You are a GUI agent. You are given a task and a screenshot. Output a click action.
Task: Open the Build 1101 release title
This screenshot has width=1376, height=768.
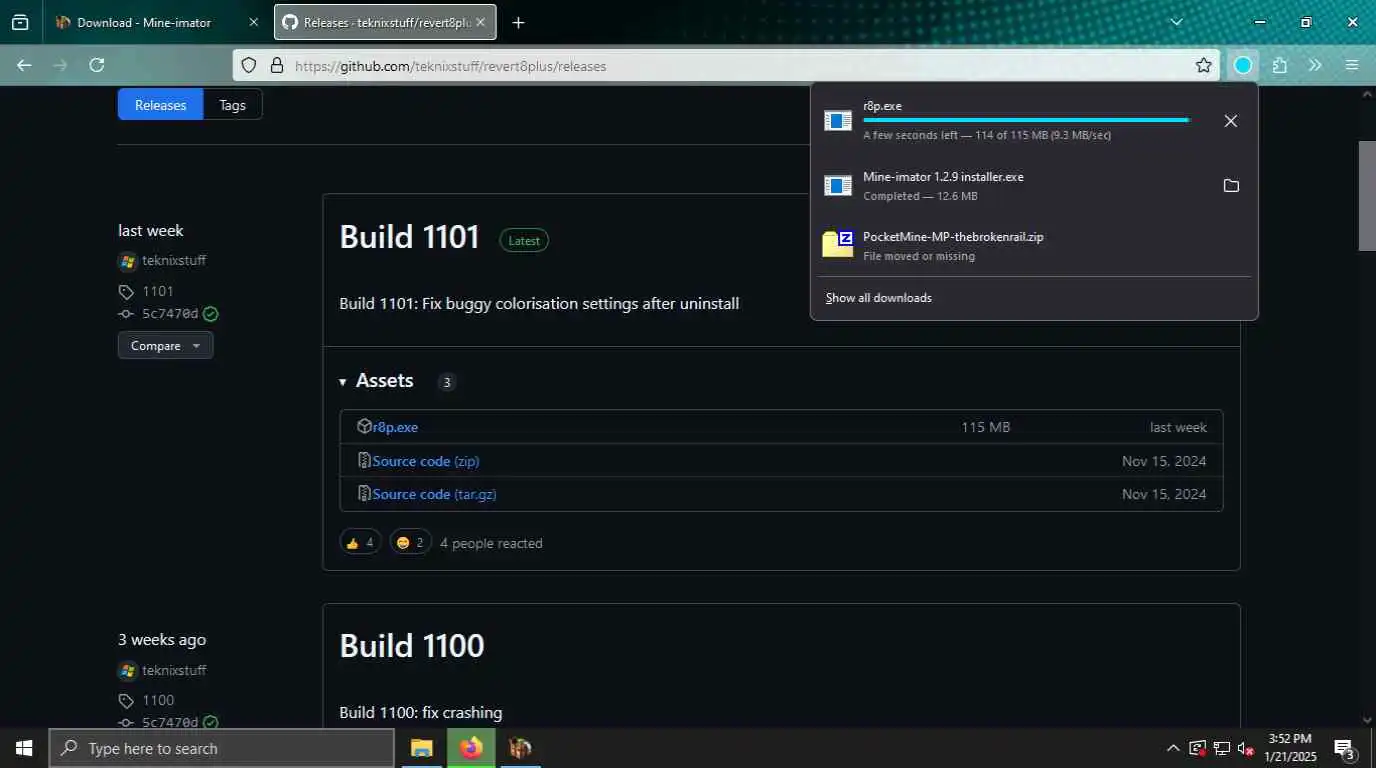tap(409, 237)
